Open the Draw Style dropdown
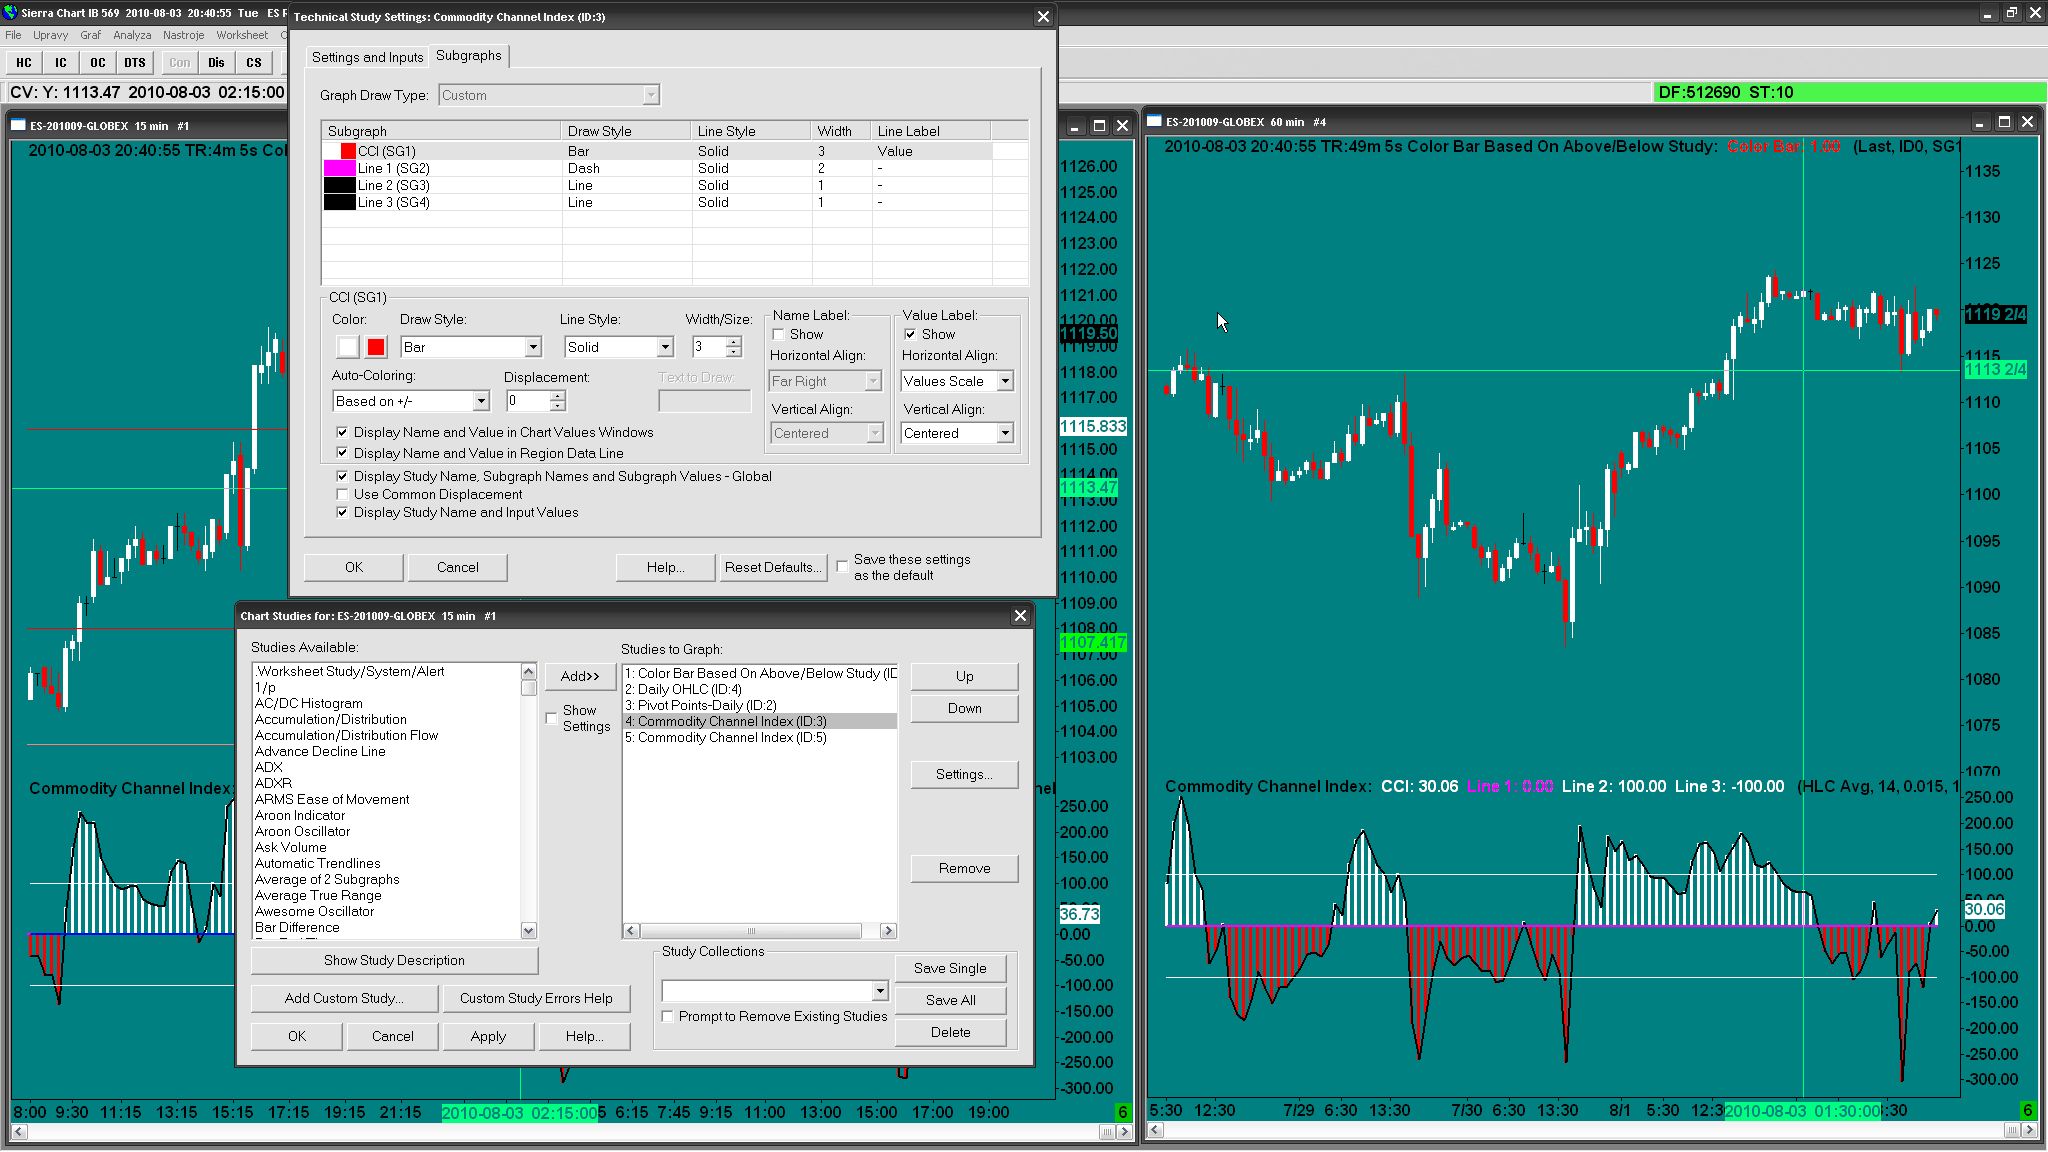The width and height of the screenshot is (2048, 1152). pyautogui.click(x=532, y=347)
